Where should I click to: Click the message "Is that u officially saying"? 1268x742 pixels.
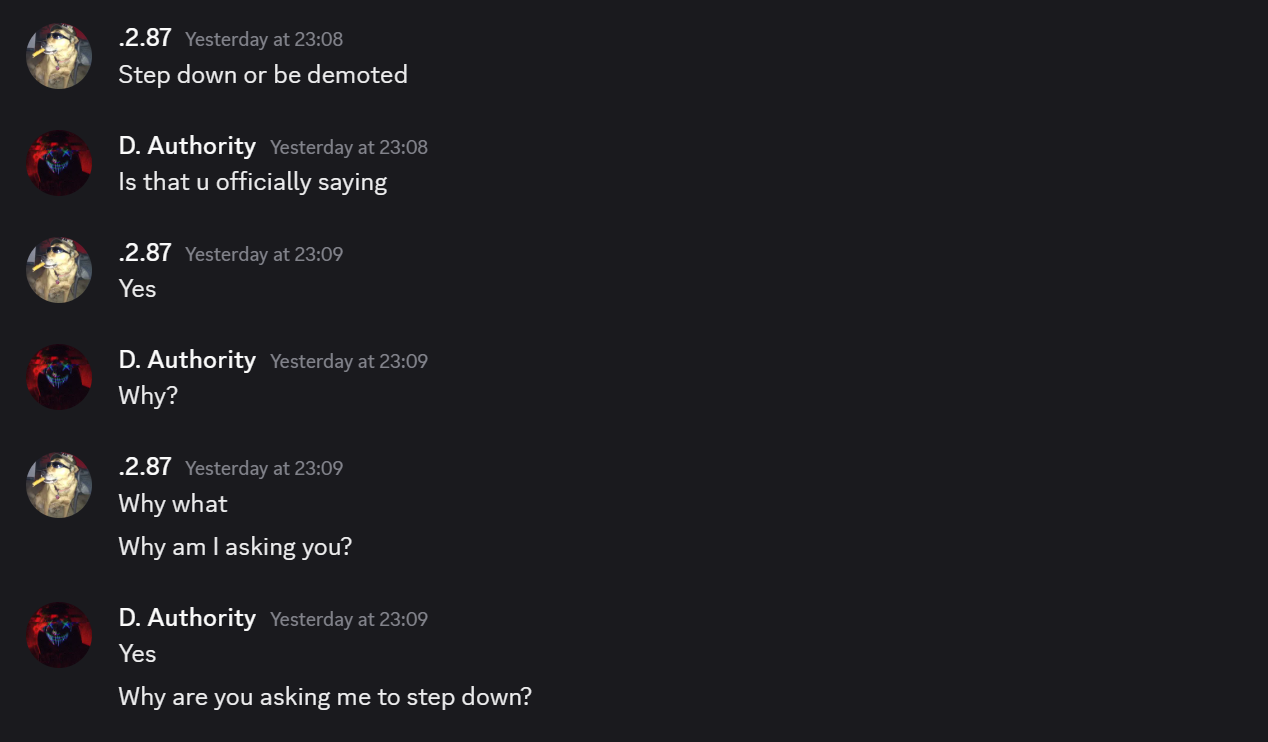point(253,182)
